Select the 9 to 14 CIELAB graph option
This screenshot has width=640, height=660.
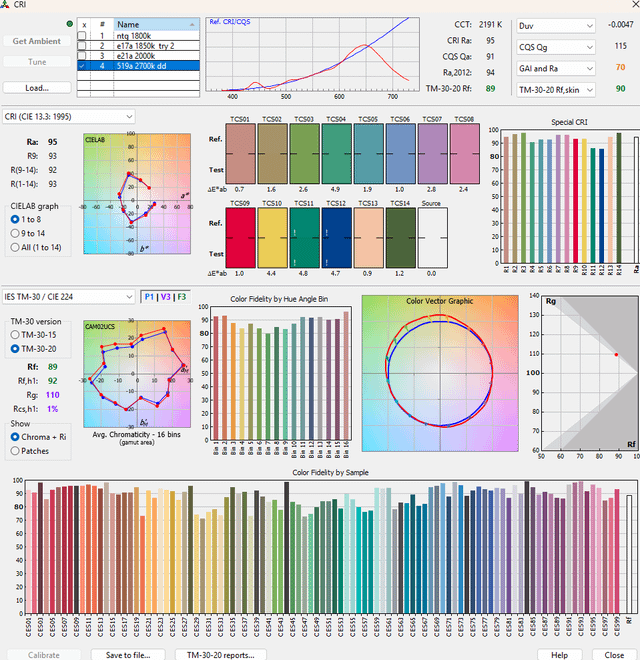16,231
